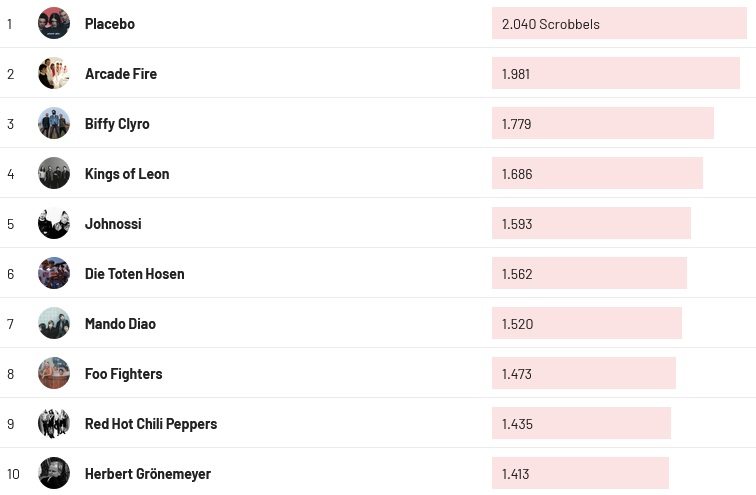Follow the Red Hot Chili Peppers link
756x495 pixels.
pos(150,423)
